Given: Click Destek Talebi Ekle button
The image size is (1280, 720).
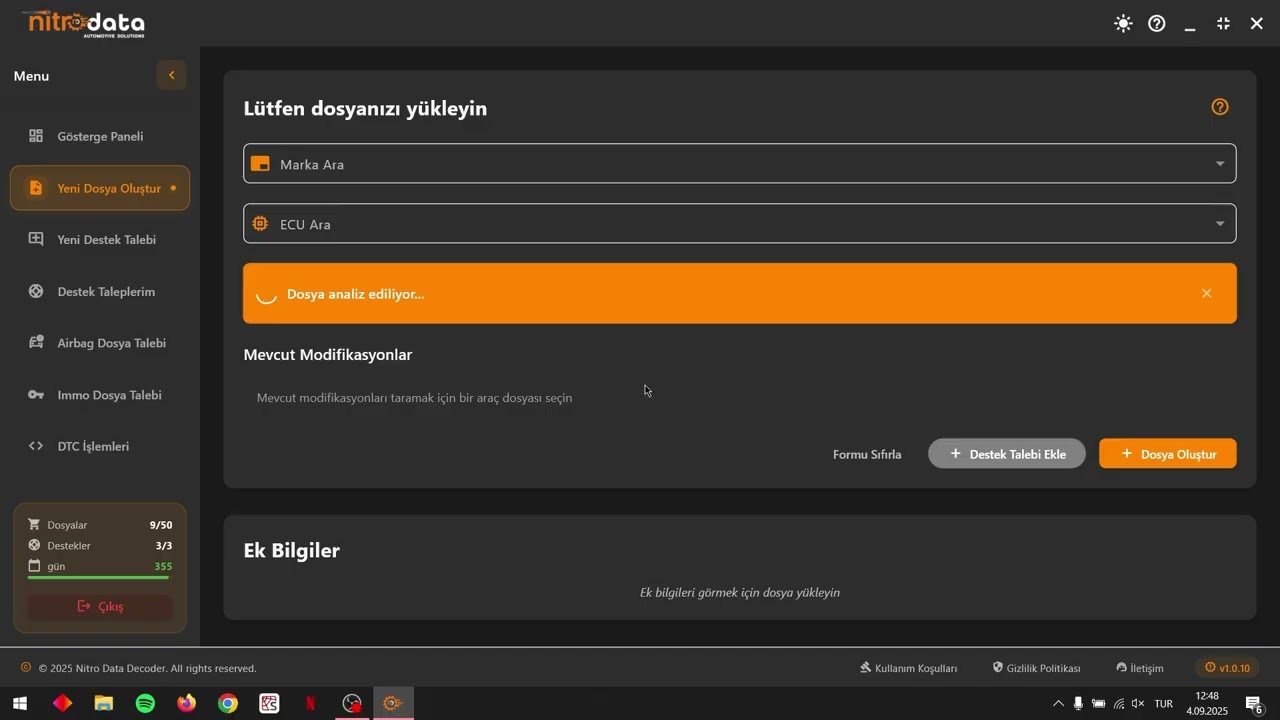Looking at the screenshot, I should [x=1007, y=454].
